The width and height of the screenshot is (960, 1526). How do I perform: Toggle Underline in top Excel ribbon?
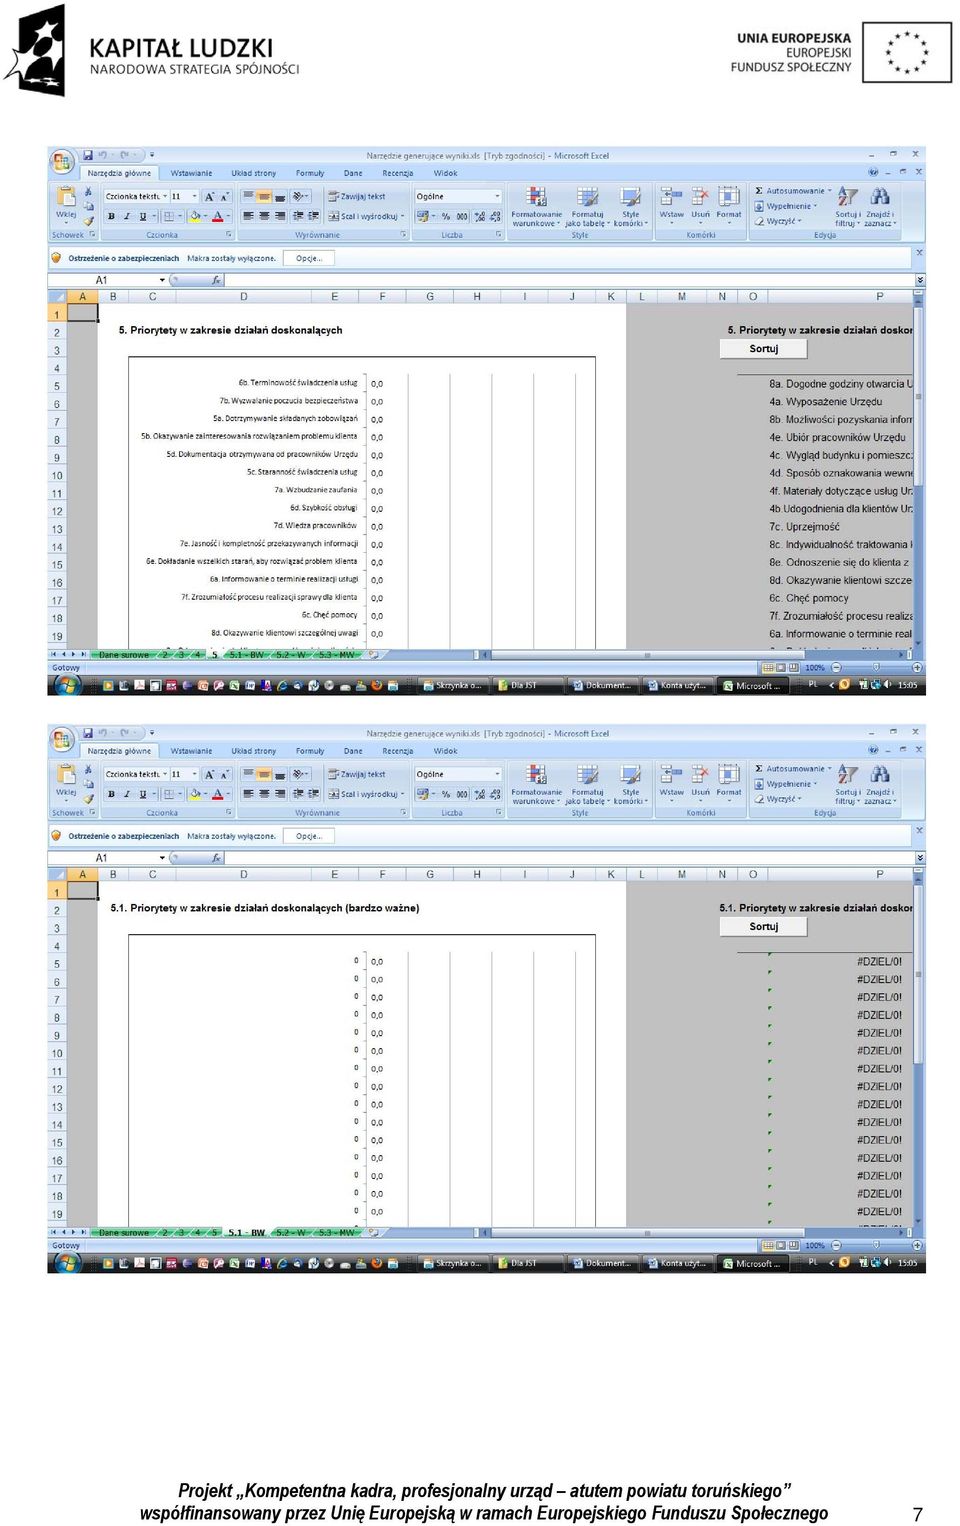tap(142, 216)
